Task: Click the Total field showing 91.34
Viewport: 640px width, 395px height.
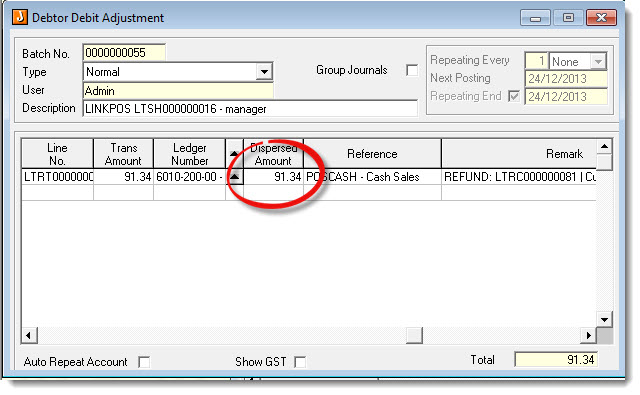Action: (556, 360)
